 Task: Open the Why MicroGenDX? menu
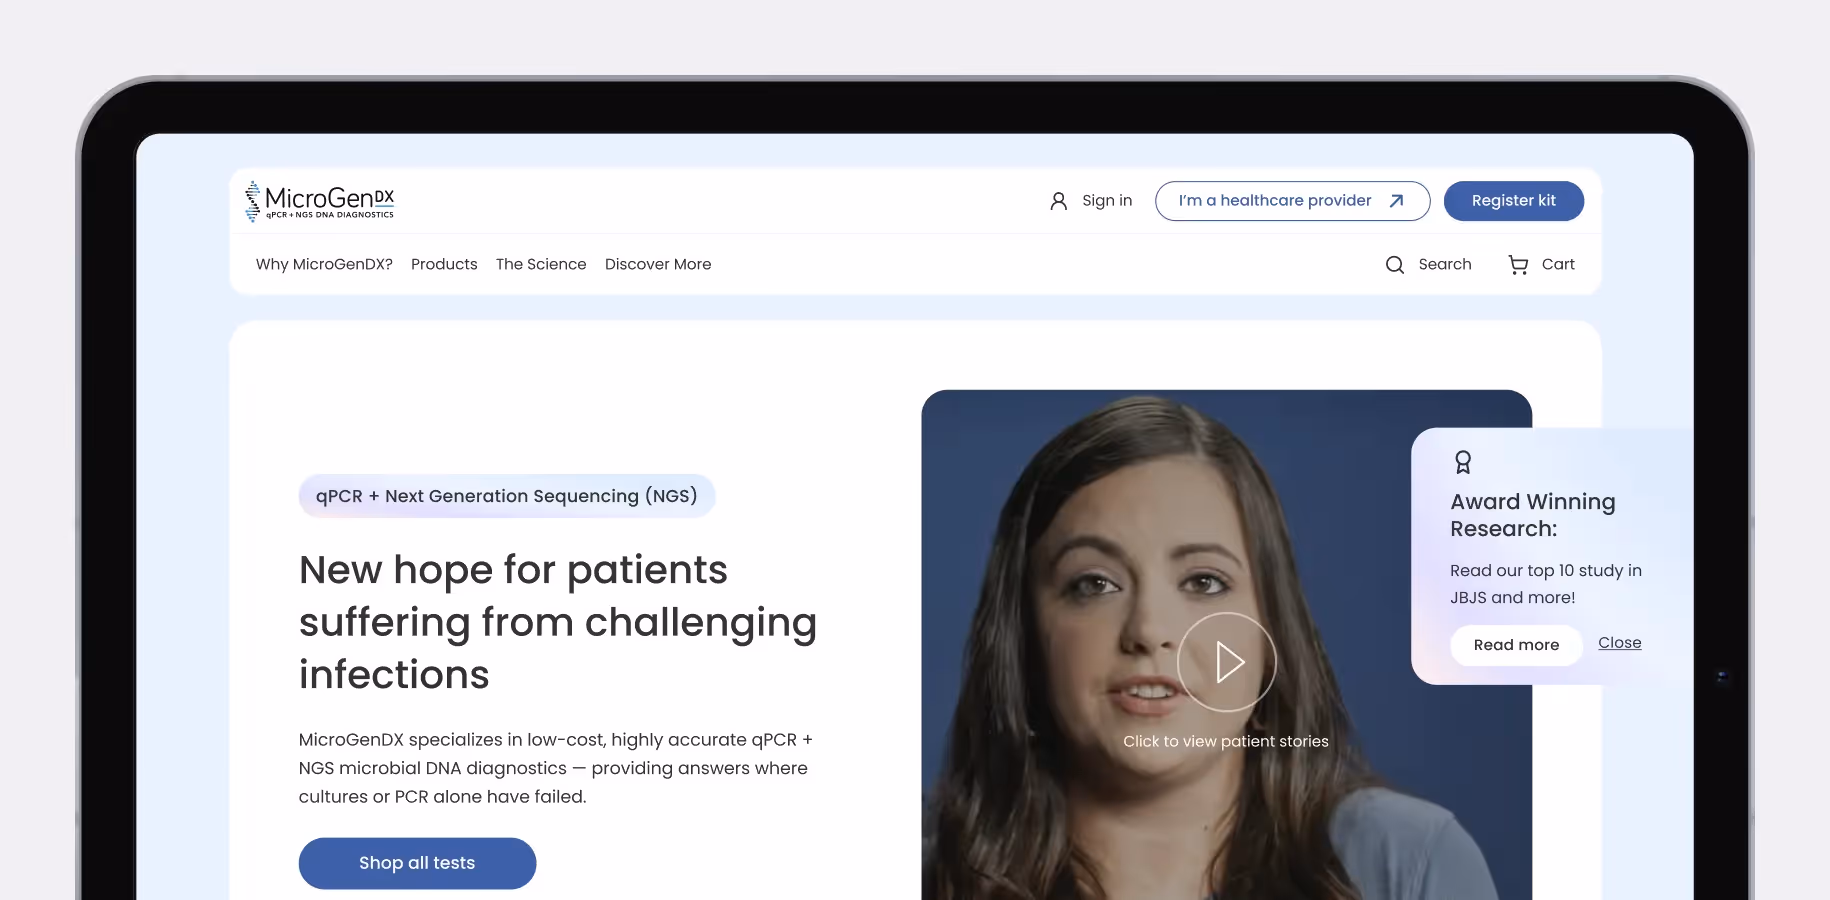pyautogui.click(x=324, y=264)
